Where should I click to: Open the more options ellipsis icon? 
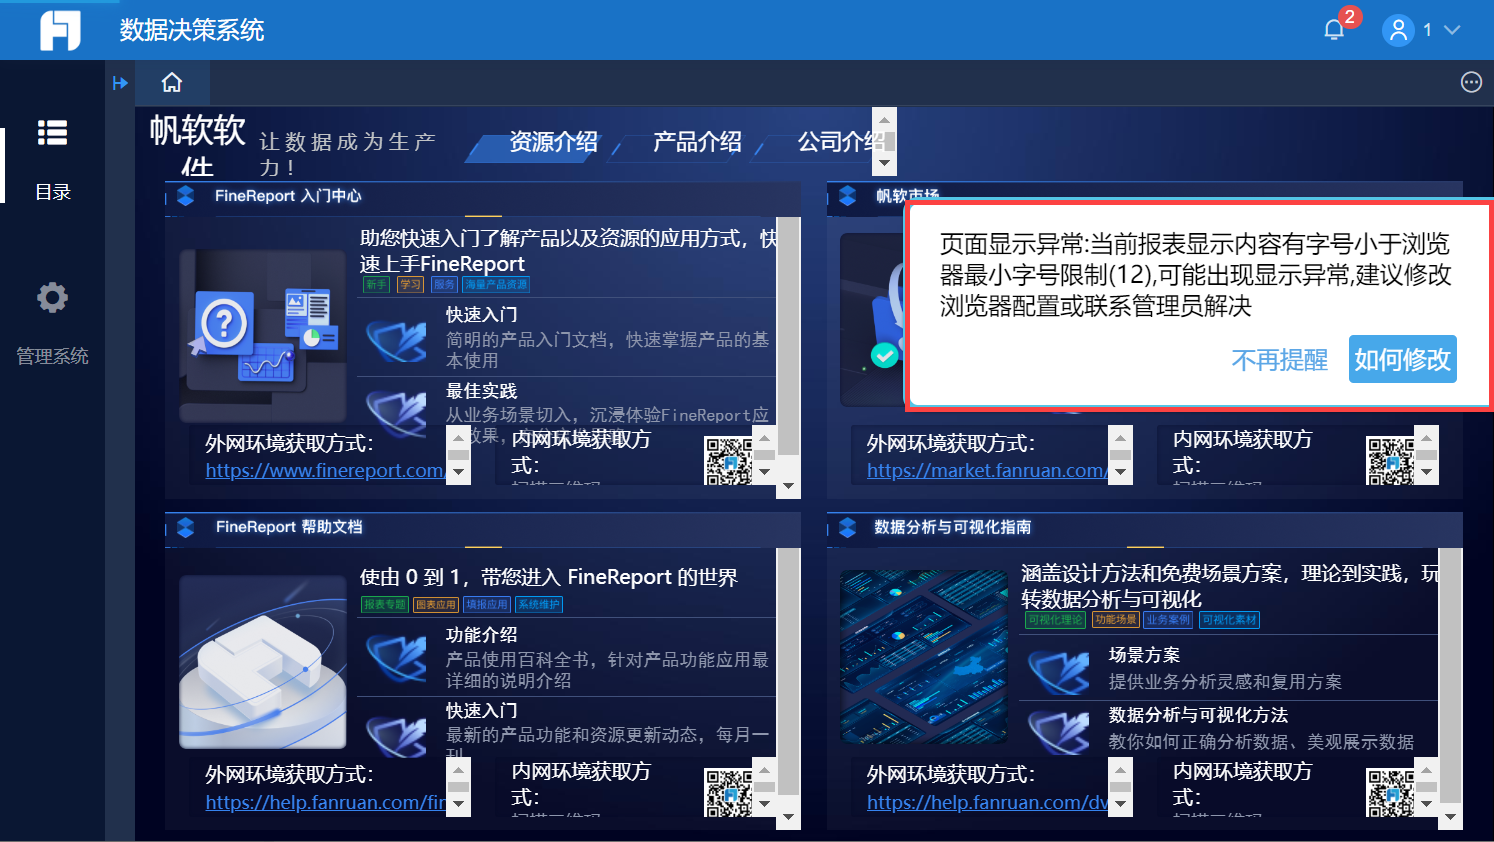(1471, 82)
